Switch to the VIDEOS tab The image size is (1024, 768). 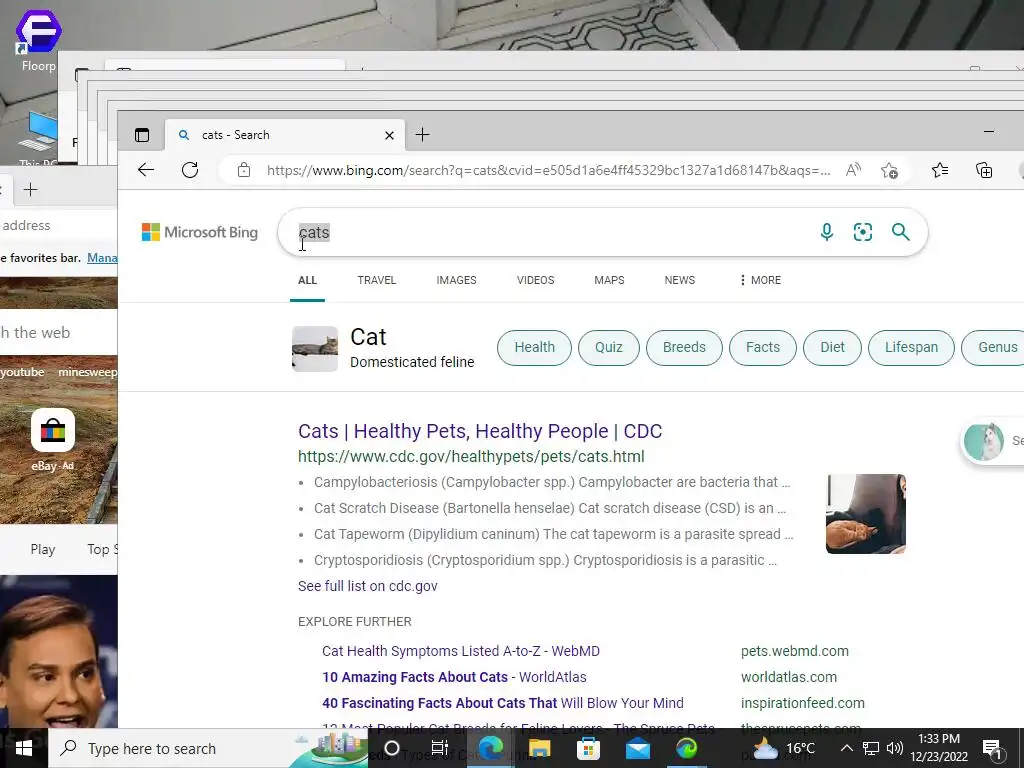coord(536,280)
